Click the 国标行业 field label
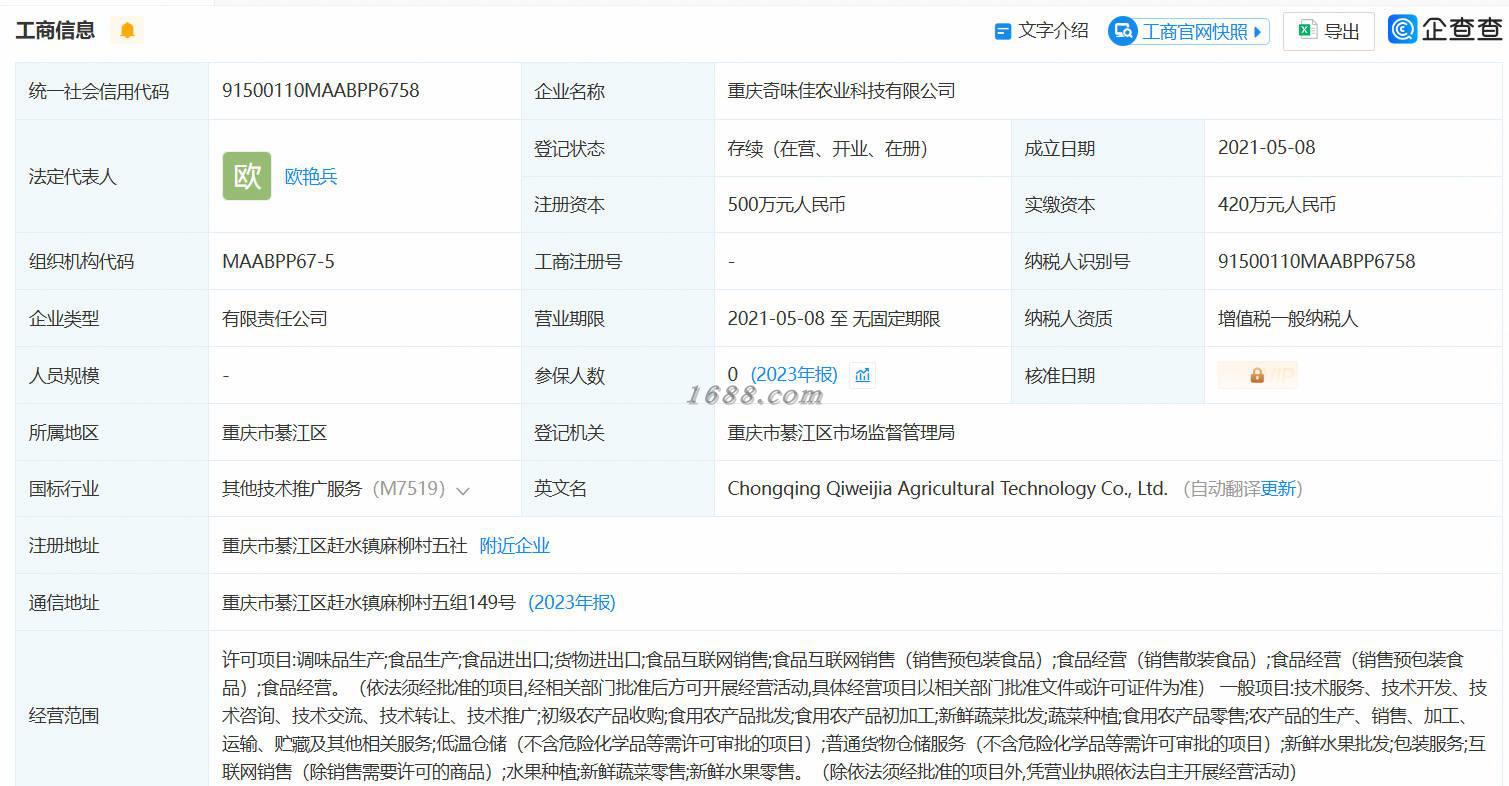1509x786 pixels. 64,490
